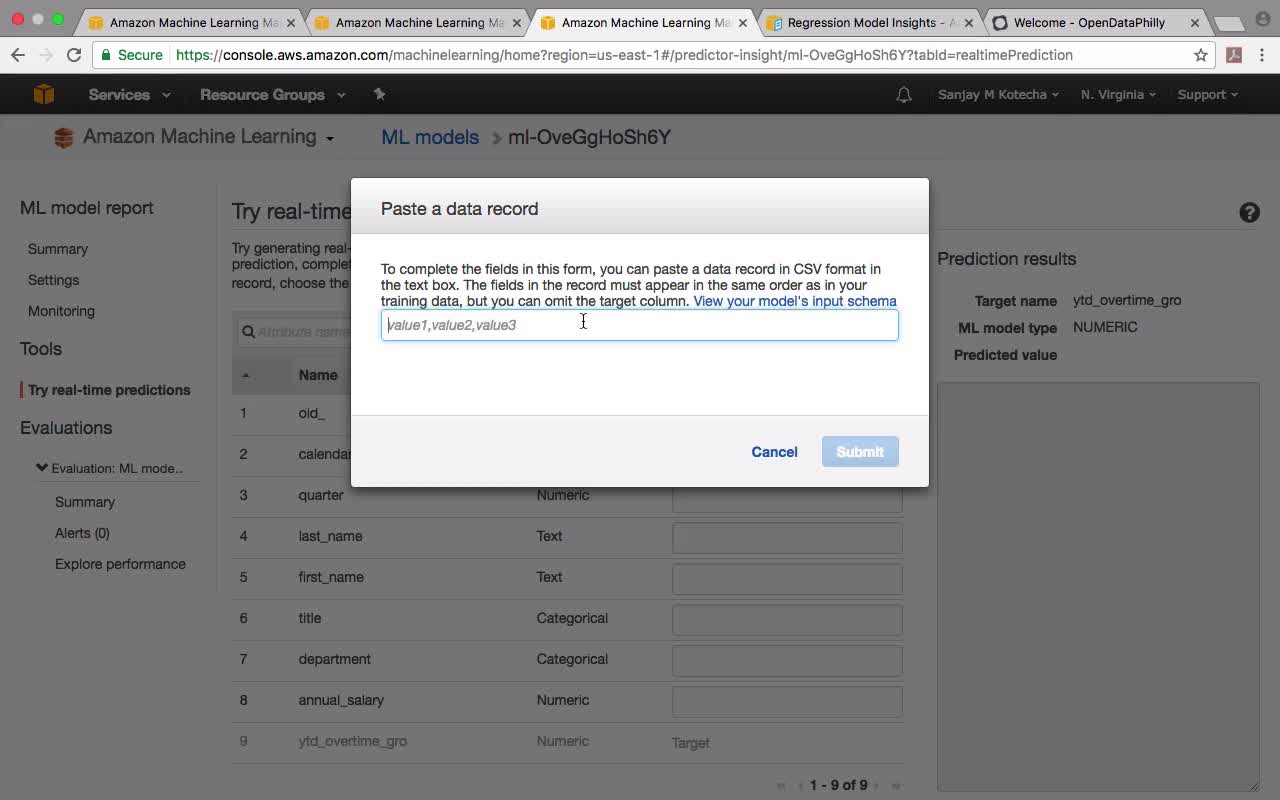Click the search magnifier icon in attribute filter
This screenshot has height=800, width=1280.
tap(247, 332)
